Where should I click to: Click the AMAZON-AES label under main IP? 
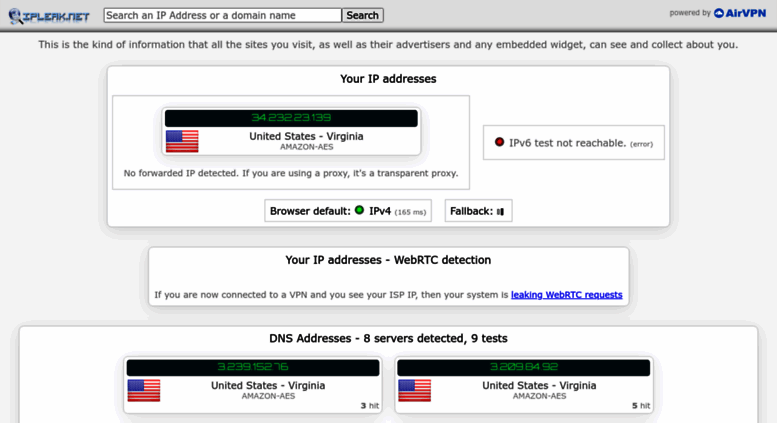click(x=306, y=147)
